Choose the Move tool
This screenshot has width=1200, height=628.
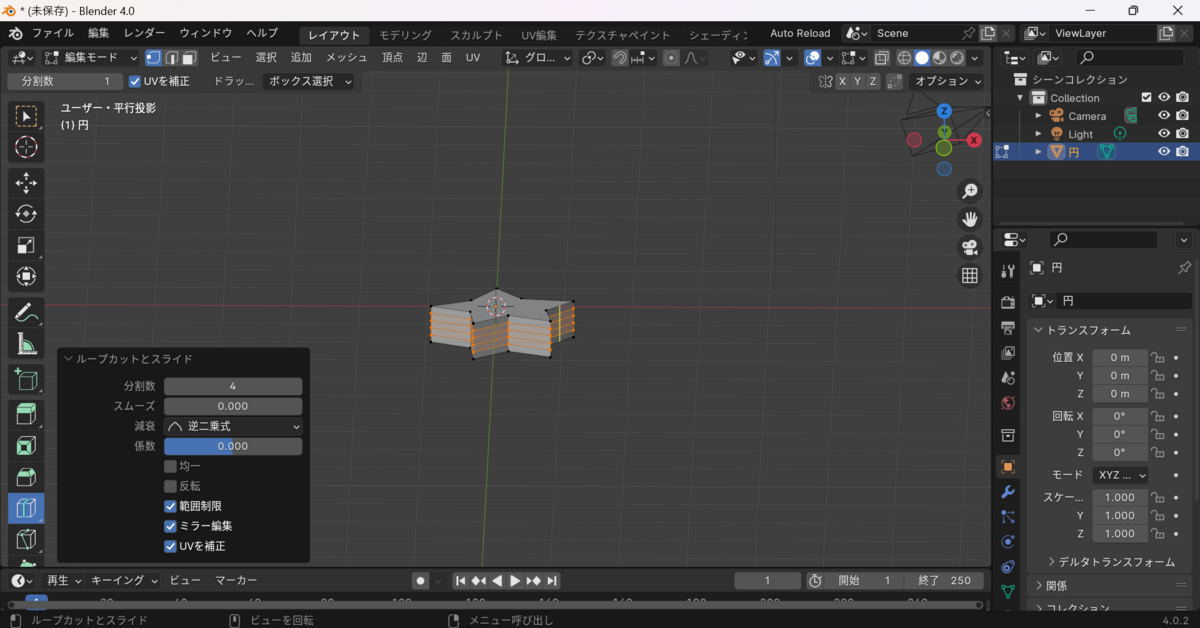[x=26, y=183]
